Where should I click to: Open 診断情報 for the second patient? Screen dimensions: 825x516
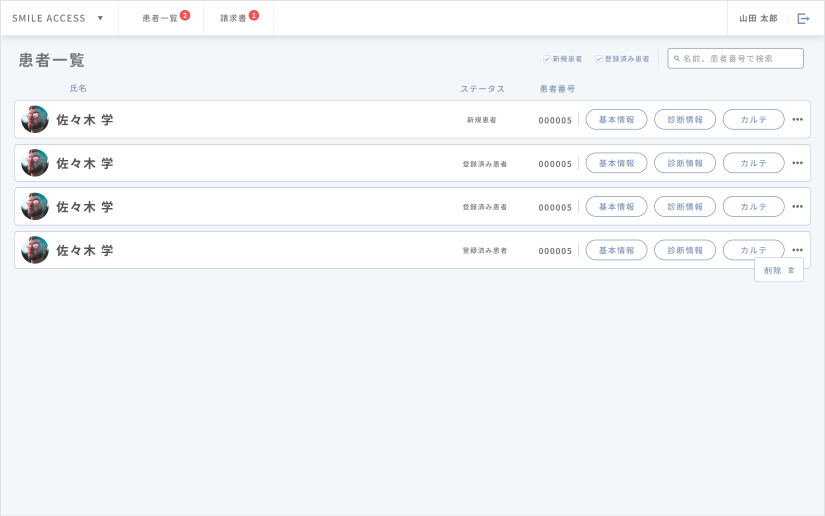pos(685,163)
